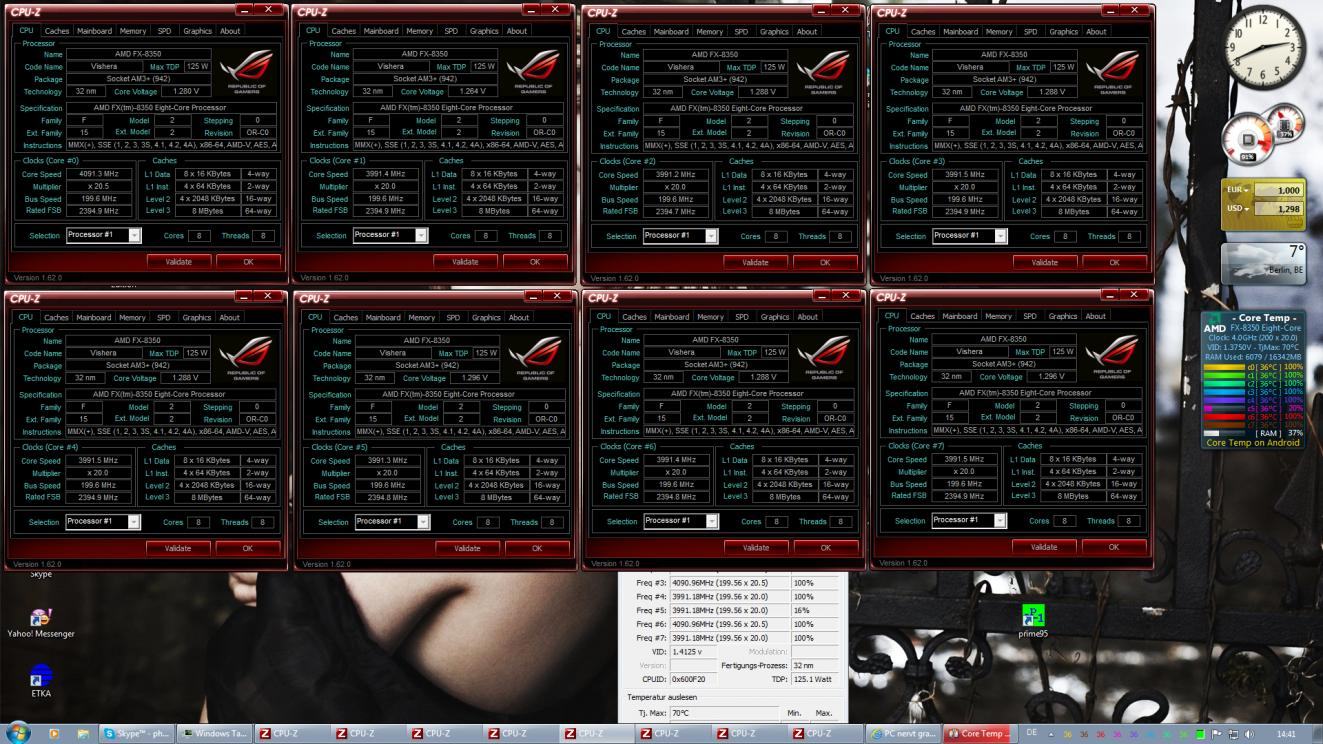Click the DE language indicator
The height and width of the screenshot is (744, 1323).
tap(1032, 733)
